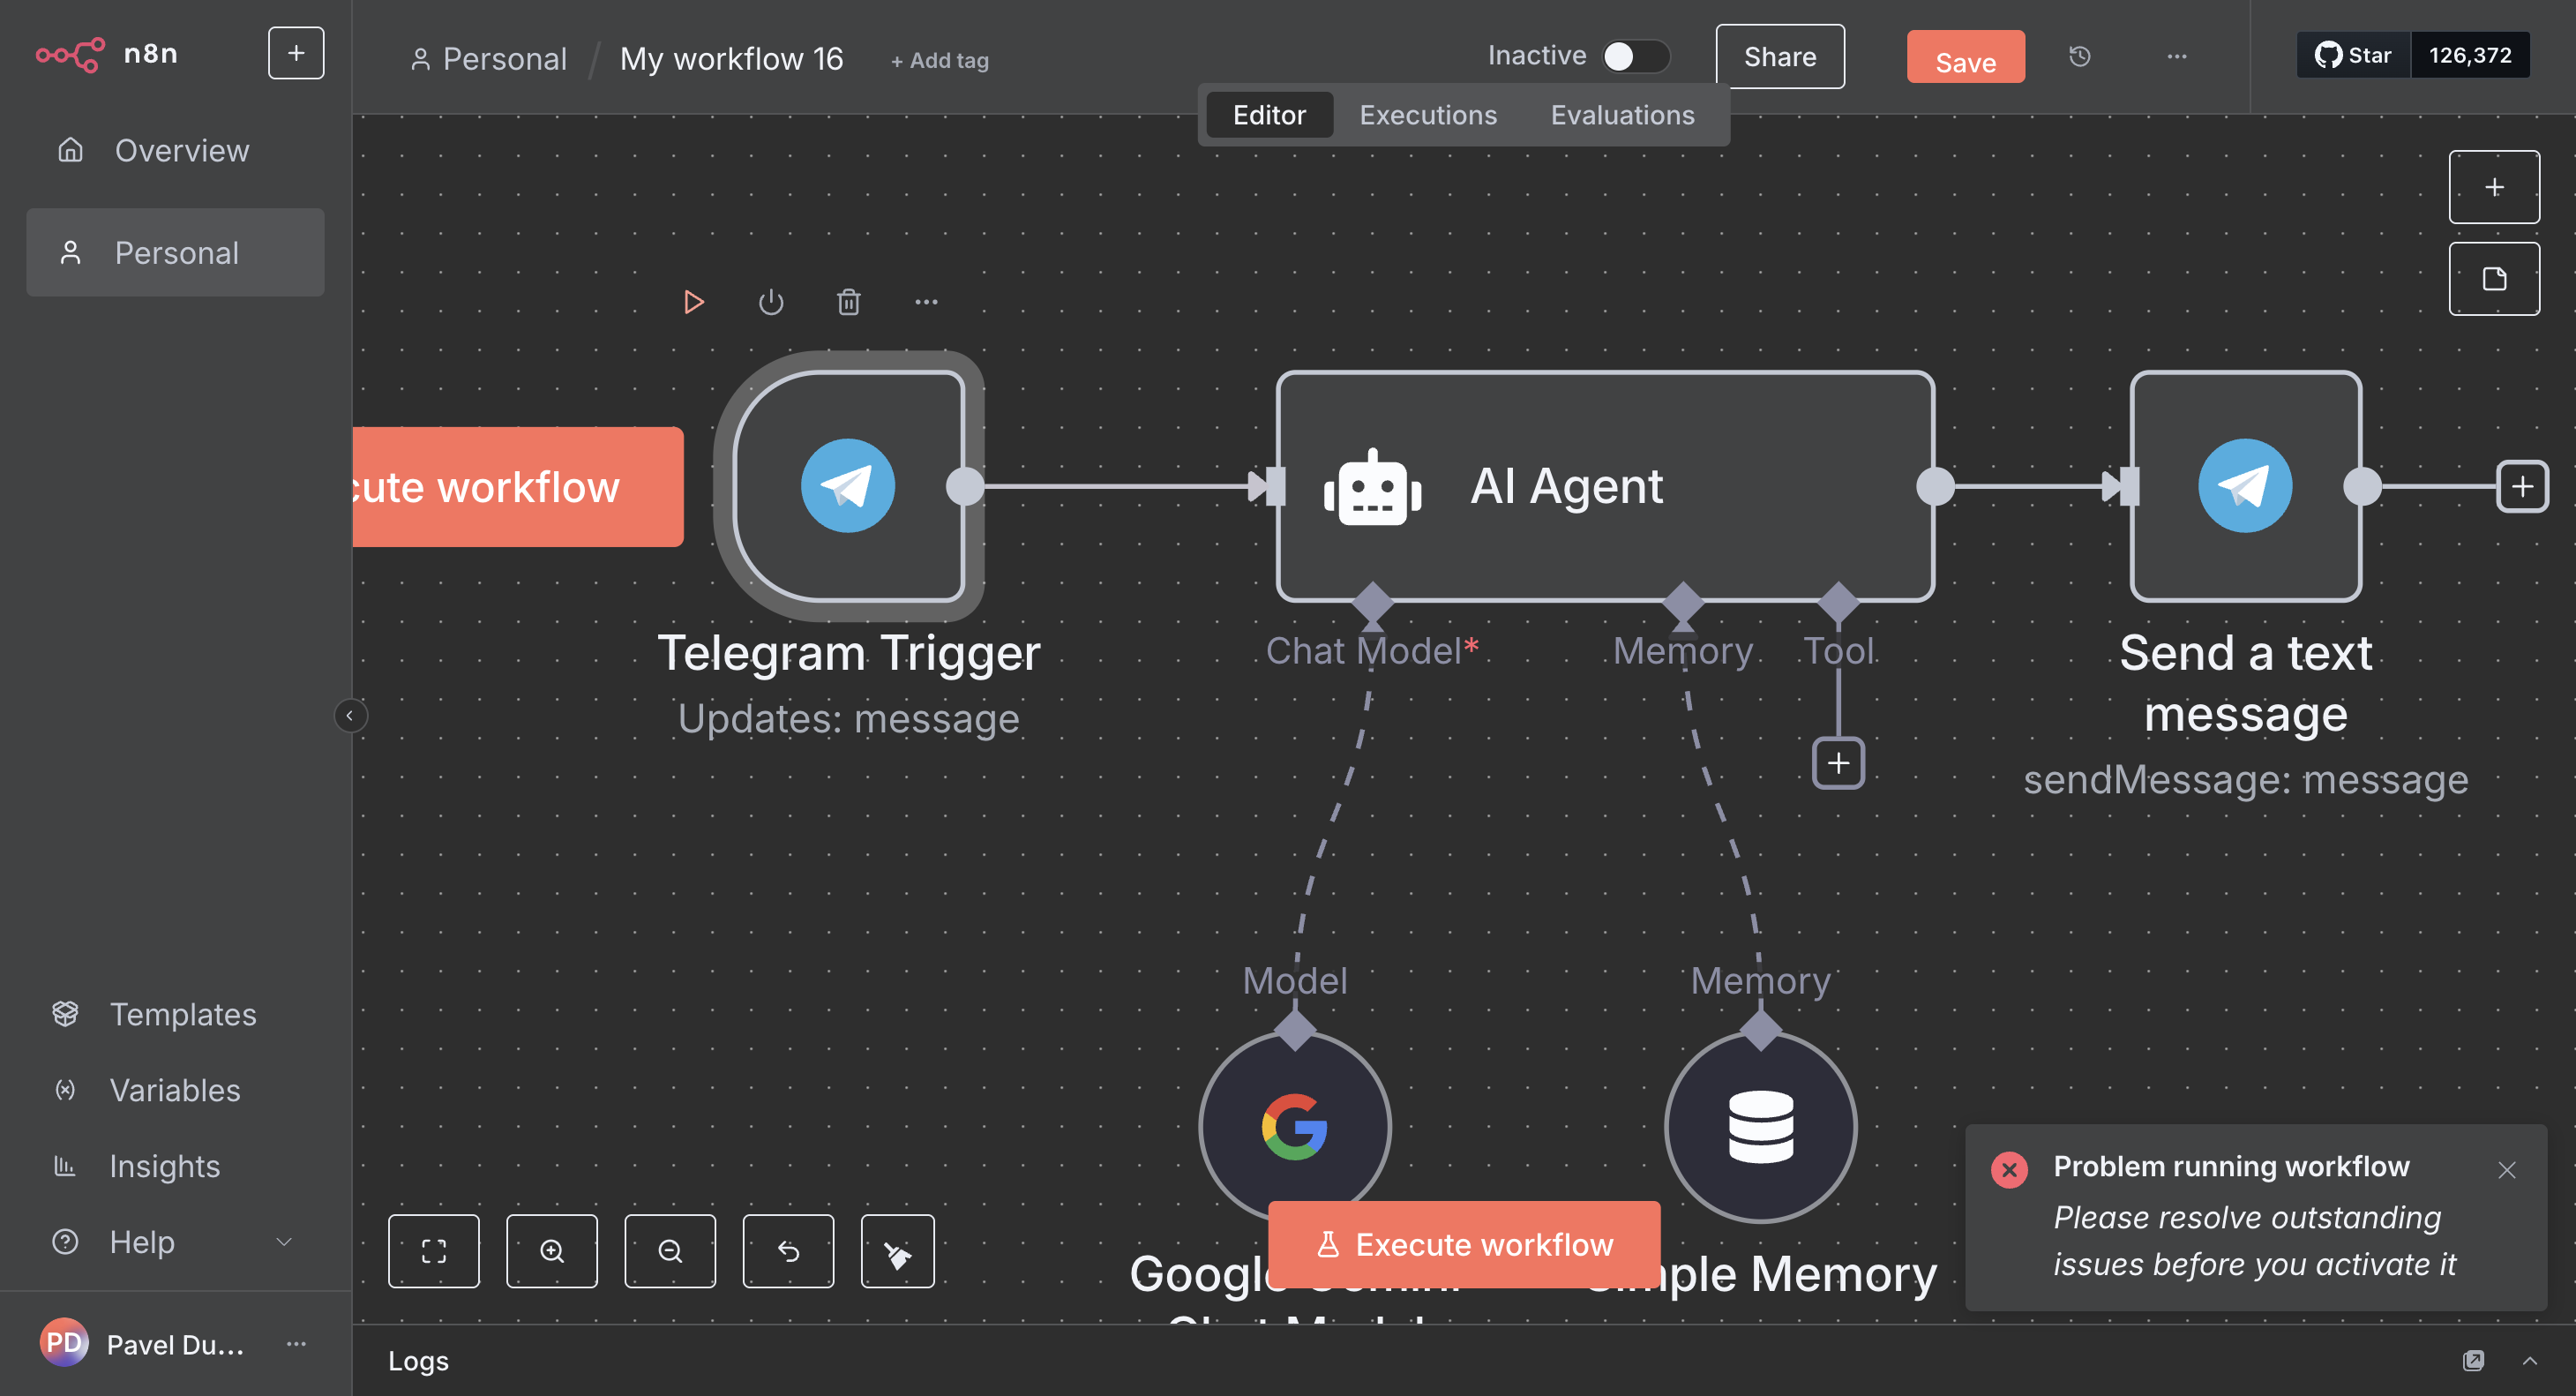Open the Simple Memory node icon
The image size is (2576, 1396).
coord(1760,1126)
